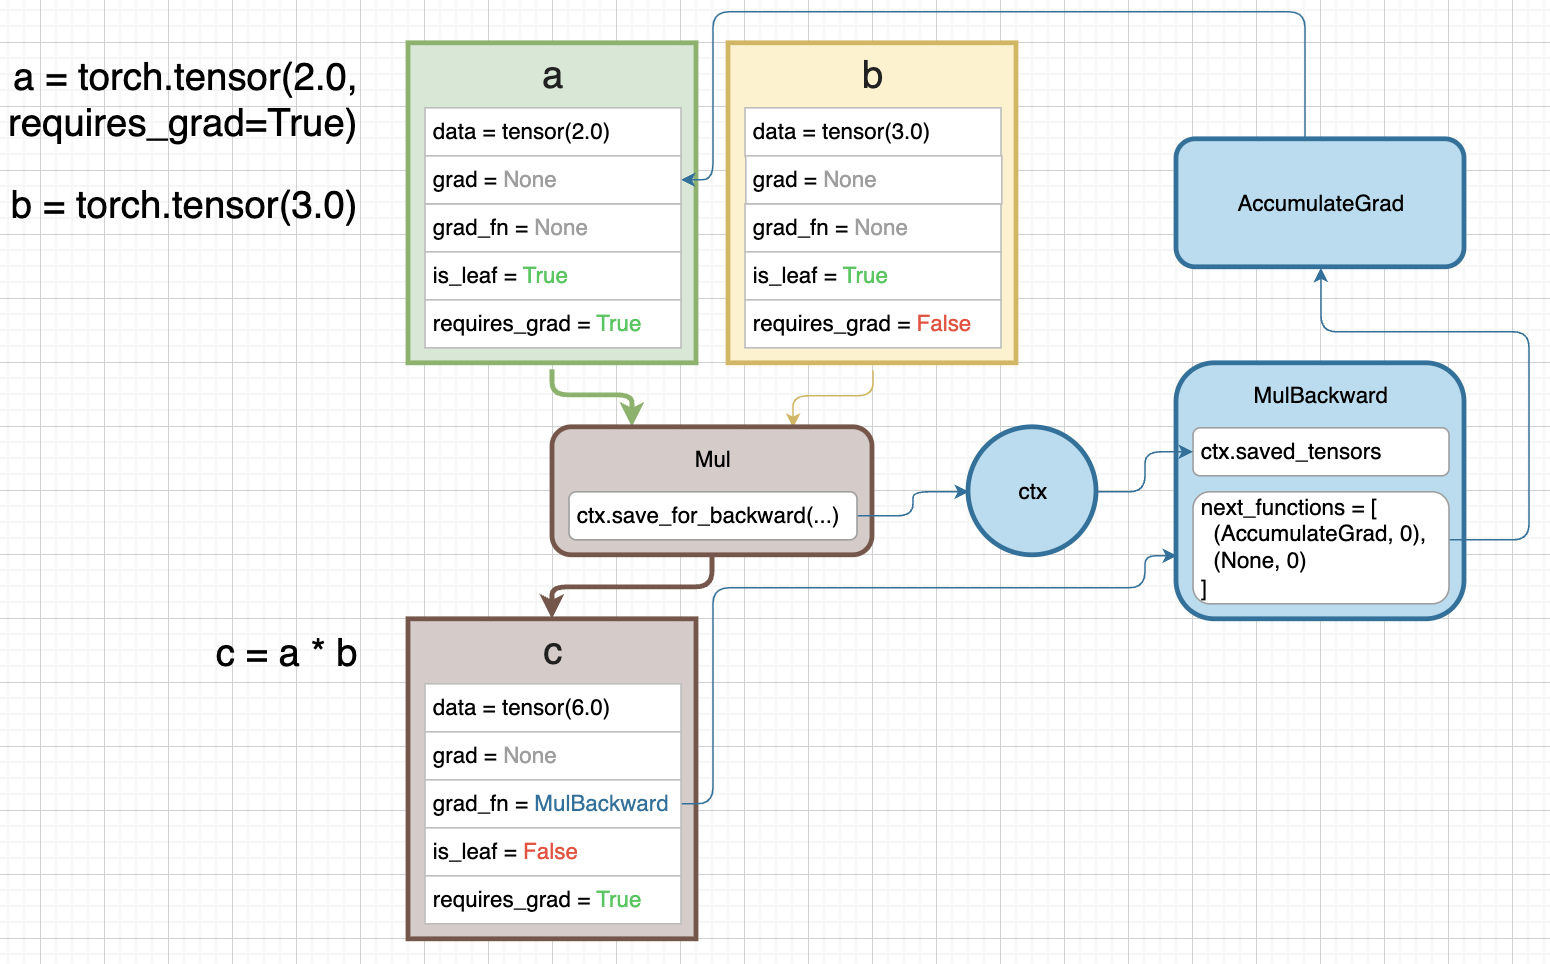Image resolution: width=1550 pixels, height=964 pixels.
Task: Click the title of tensor box b
Action: 872,75
